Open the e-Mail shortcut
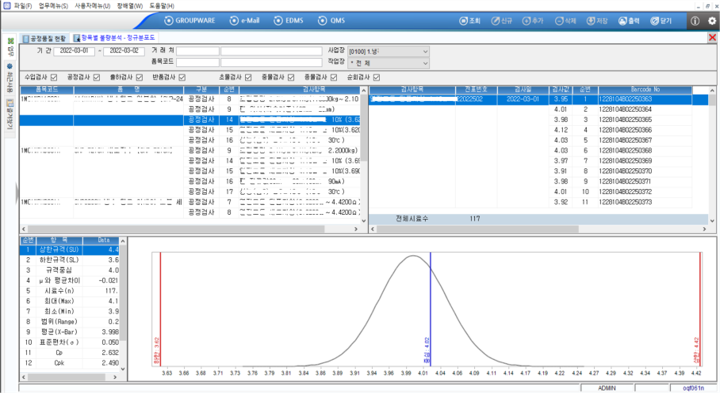The width and height of the screenshot is (720, 393). coord(244,20)
